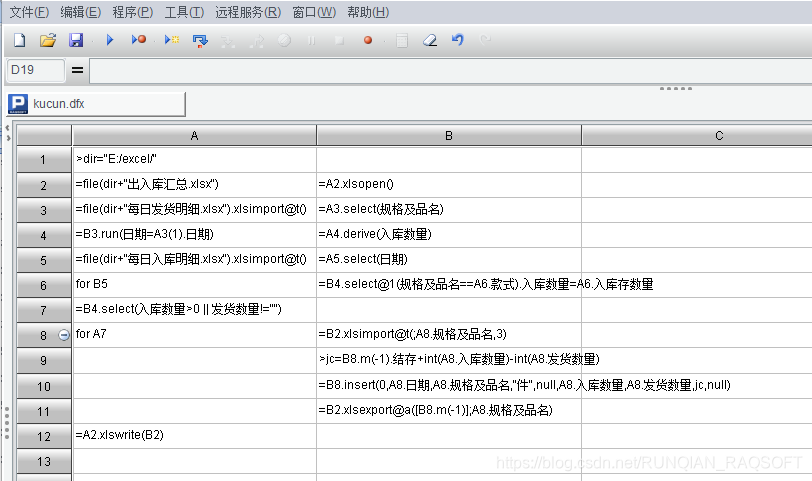Select cell with 每日入库明细.xlsx import
The height and width of the screenshot is (481, 812).
[x=194, y=259]
